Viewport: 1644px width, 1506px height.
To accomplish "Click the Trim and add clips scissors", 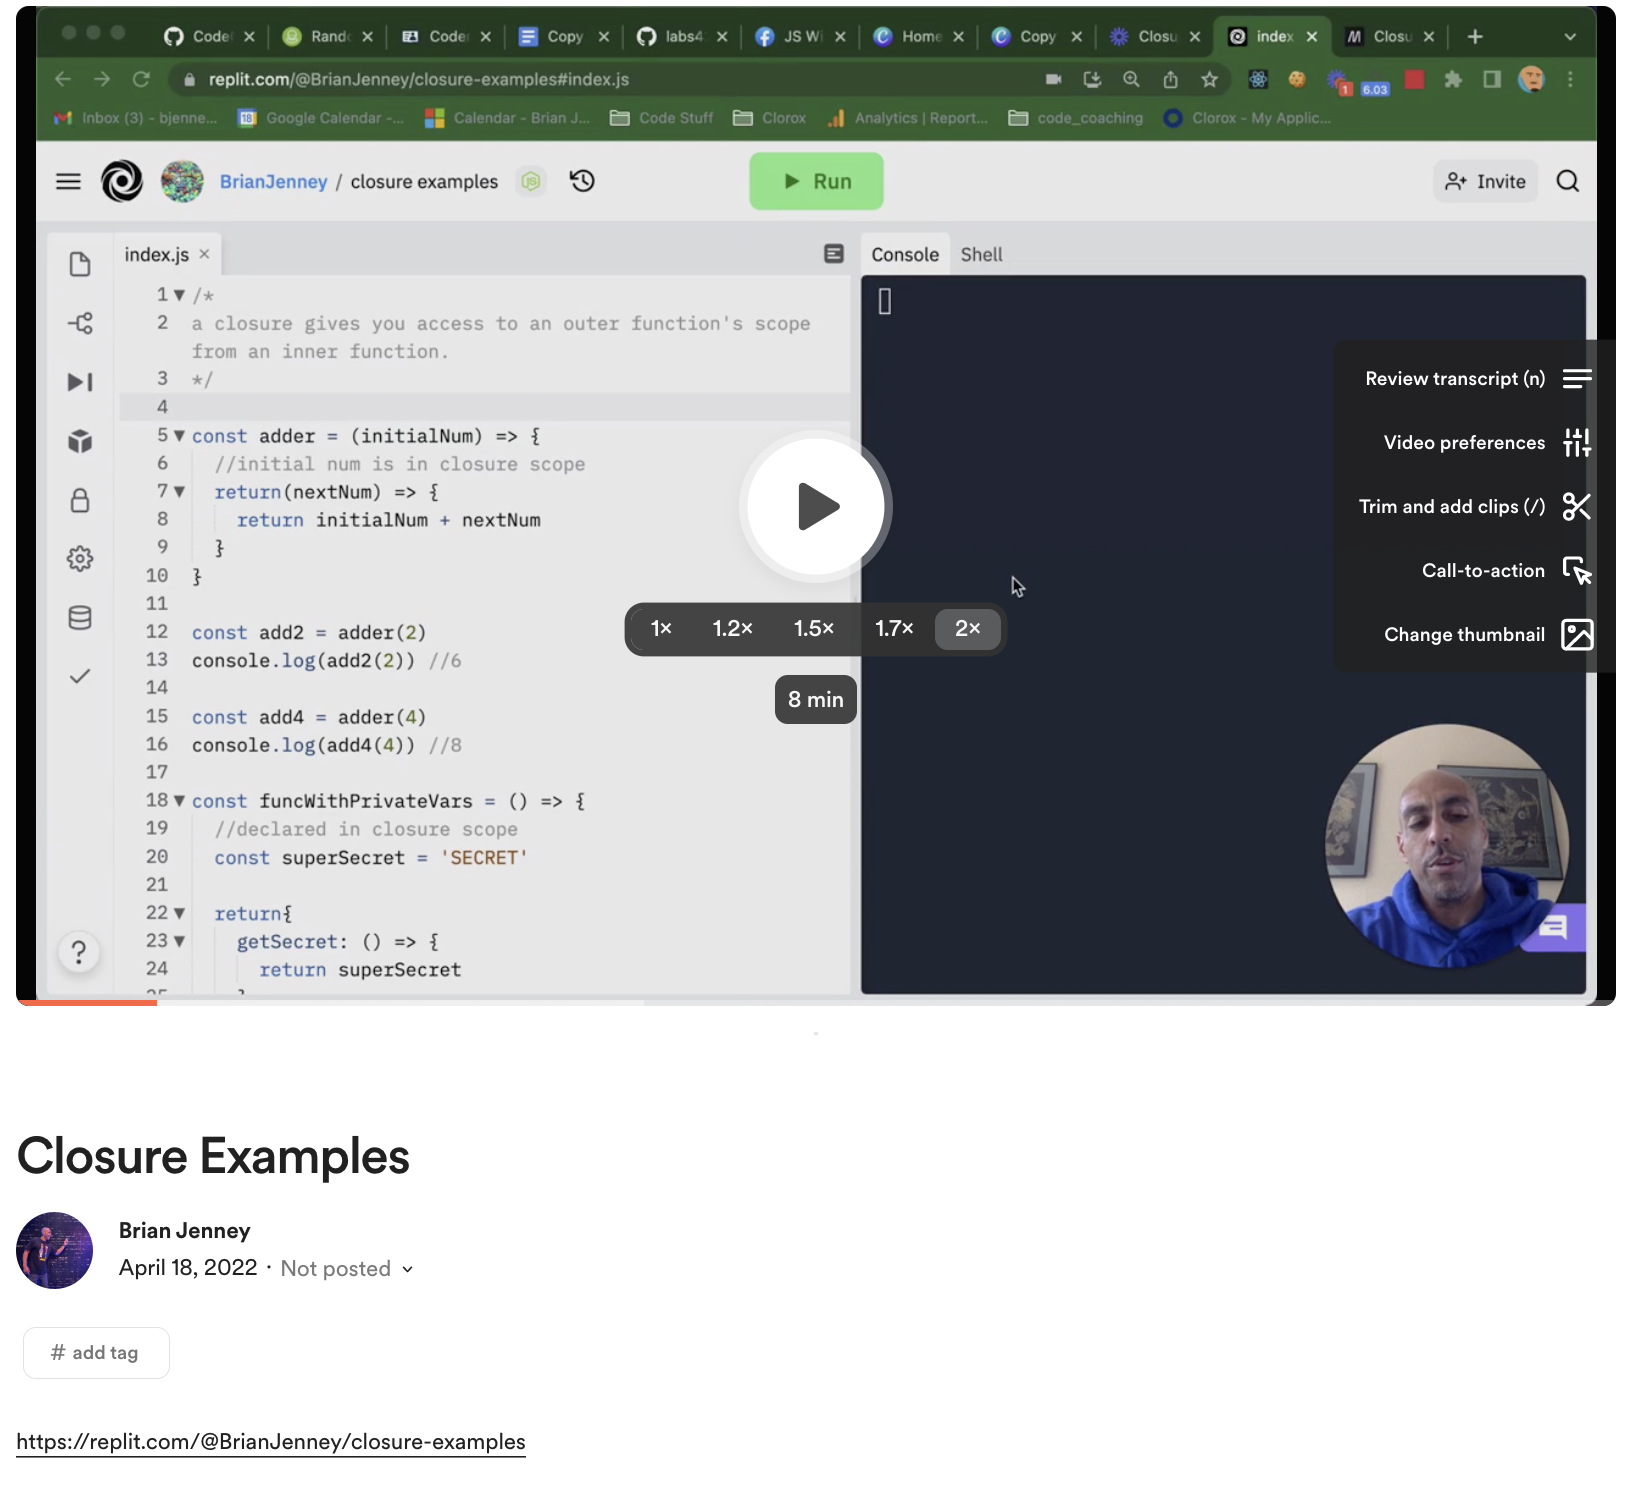I will [x=1576, y=507].
